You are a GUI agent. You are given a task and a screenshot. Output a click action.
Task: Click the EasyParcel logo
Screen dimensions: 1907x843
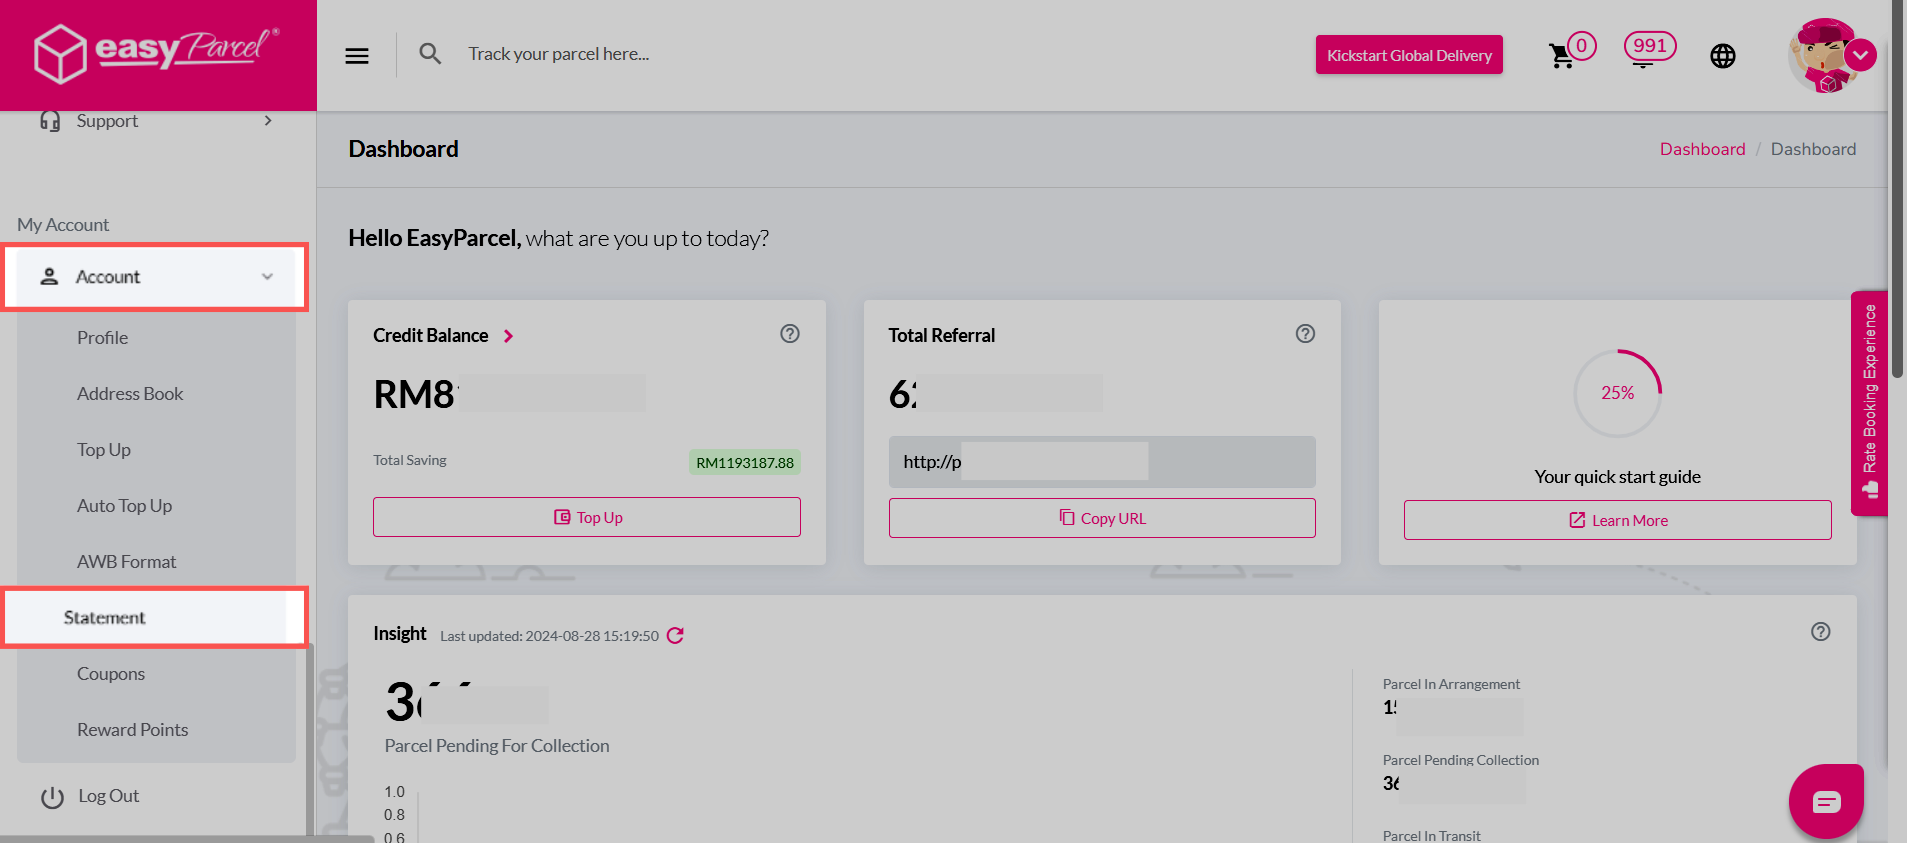pyautogui.click(x=157, y=53)
